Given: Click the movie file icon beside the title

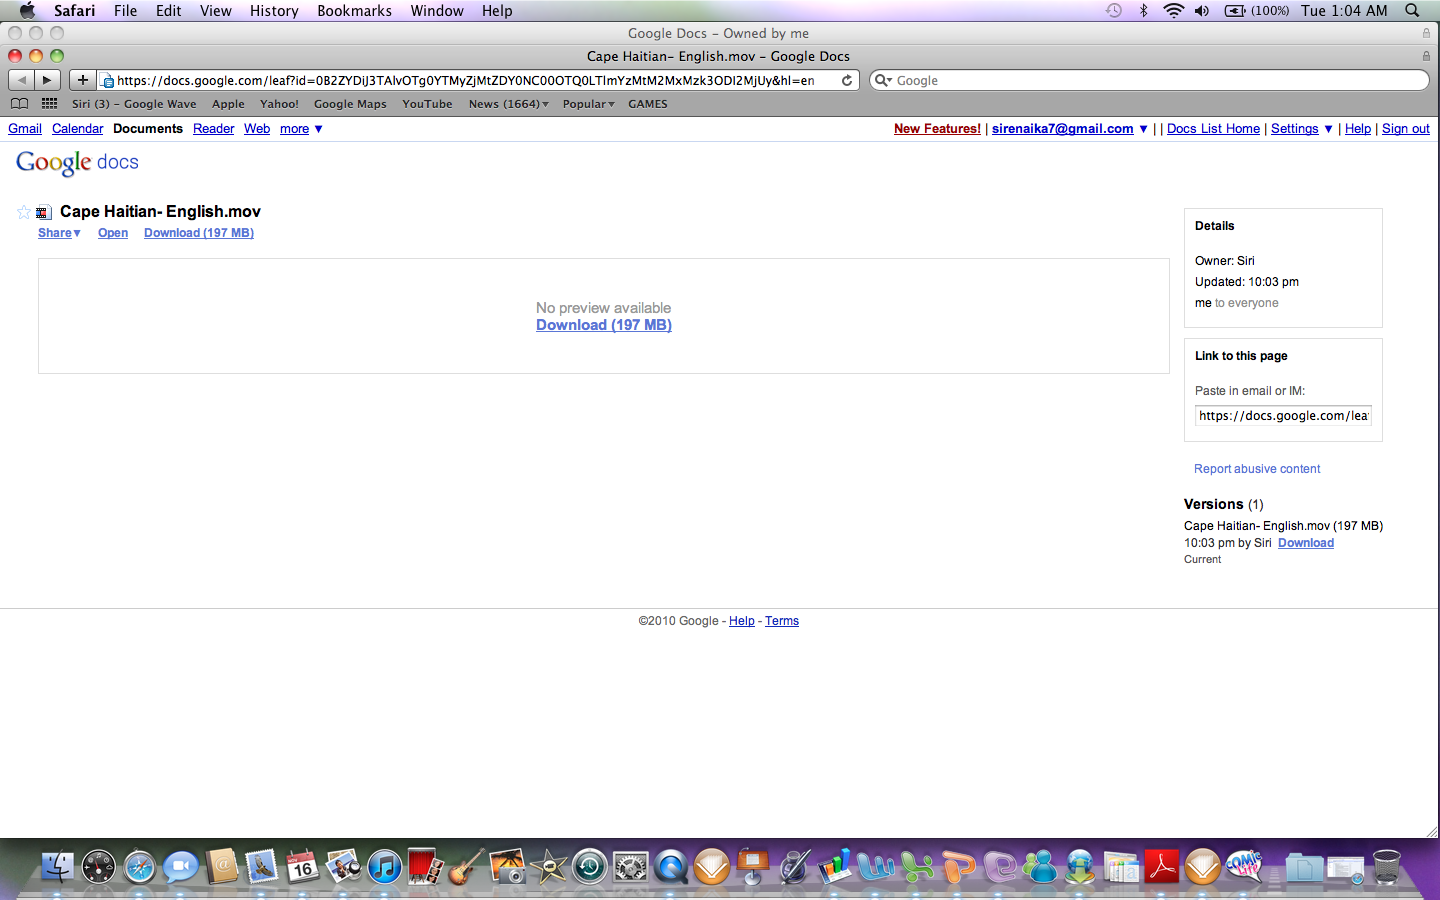Looking at the screenshot, I should (x=43, y=212).
